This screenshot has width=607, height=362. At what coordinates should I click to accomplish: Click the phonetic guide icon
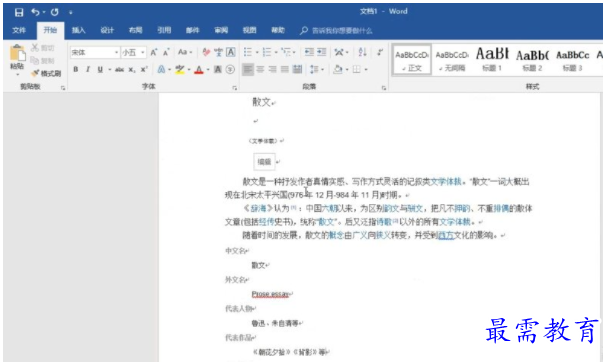(x=218, y=52)
